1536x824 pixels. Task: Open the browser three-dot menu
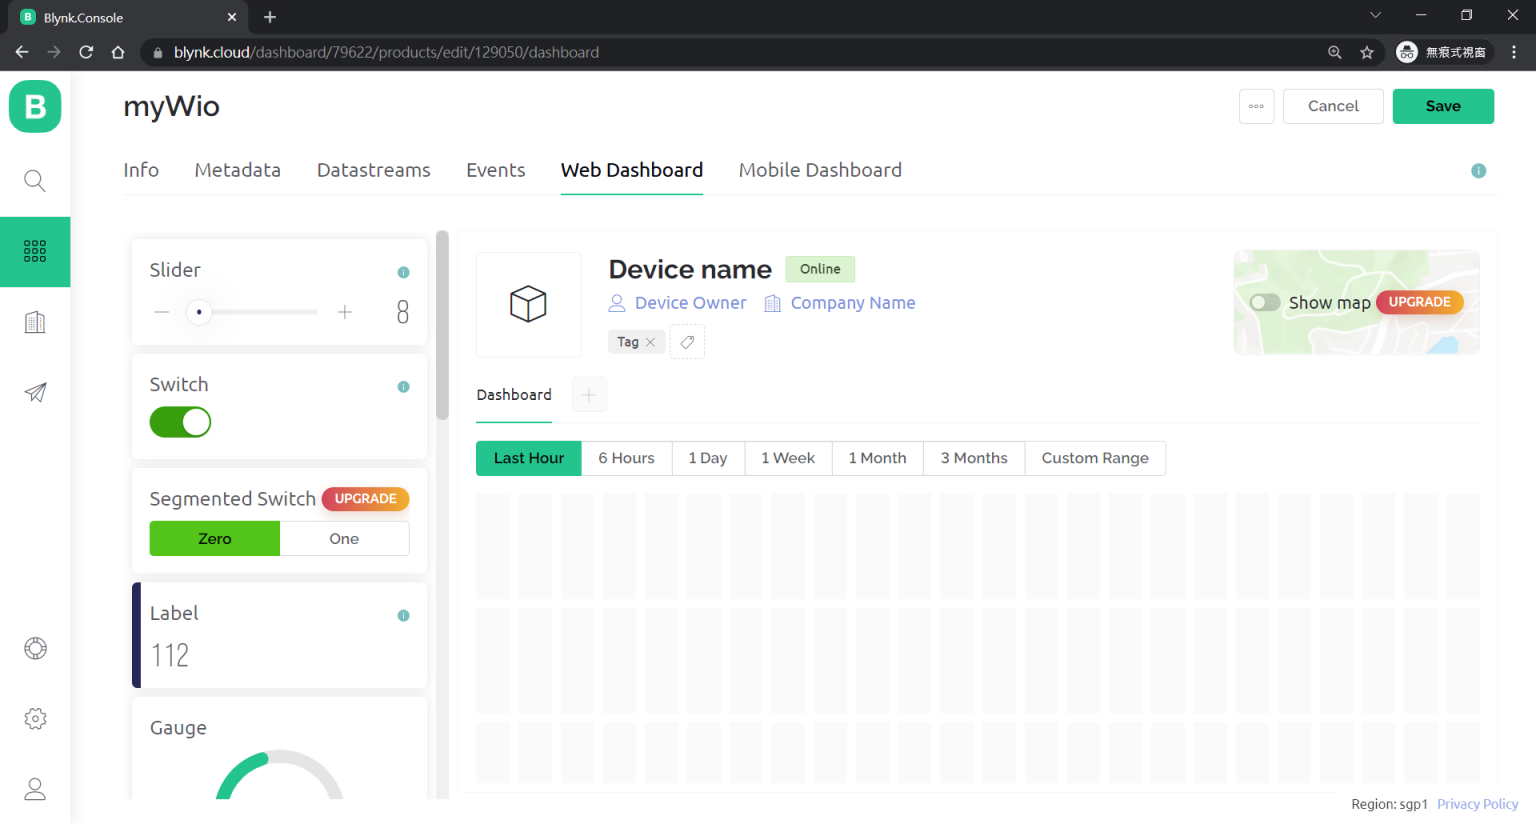[1514, 52]
